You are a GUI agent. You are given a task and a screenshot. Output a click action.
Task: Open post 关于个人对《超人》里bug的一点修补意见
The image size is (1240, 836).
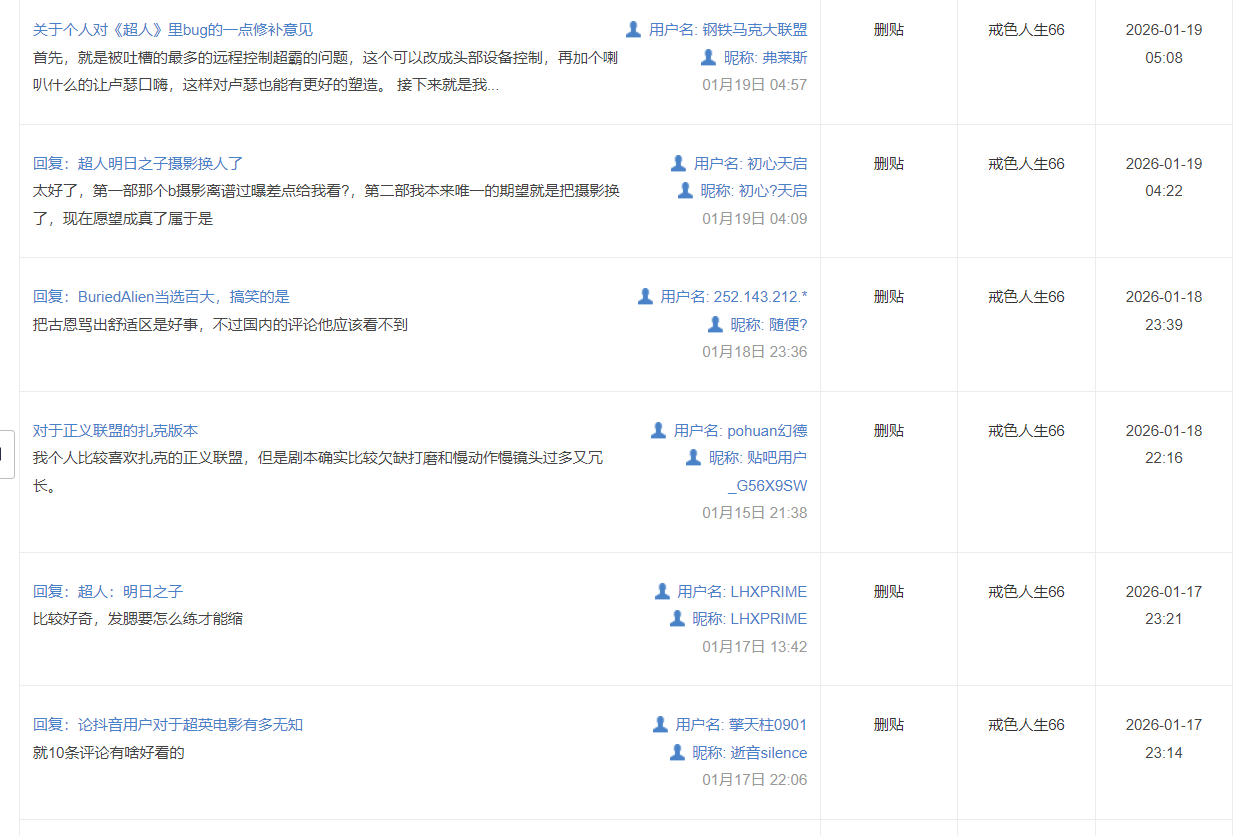[x=173, y=30]
